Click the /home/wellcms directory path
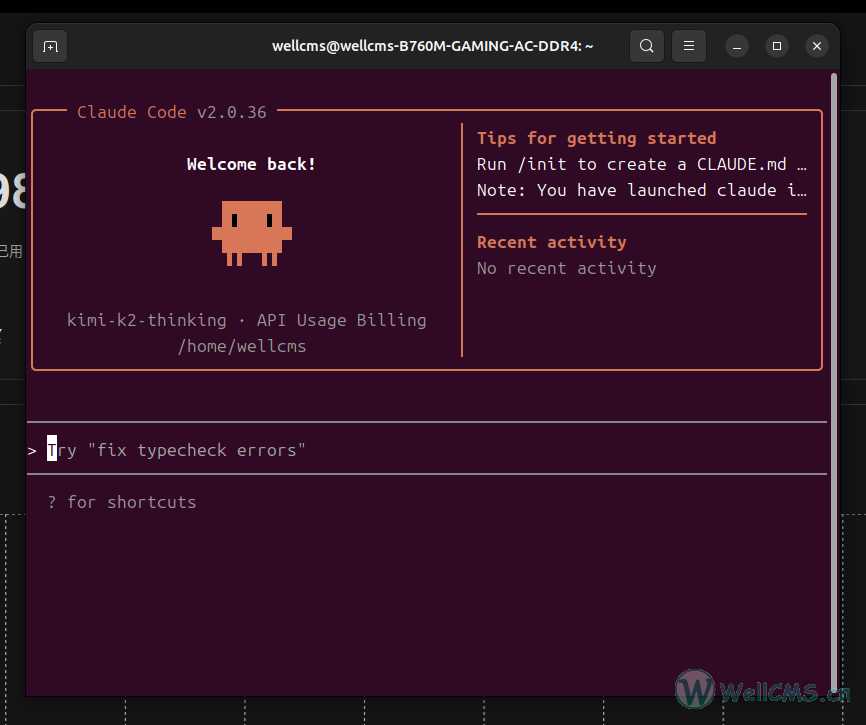The height and width of the screenshot is (725, 866). click(241, 346)
